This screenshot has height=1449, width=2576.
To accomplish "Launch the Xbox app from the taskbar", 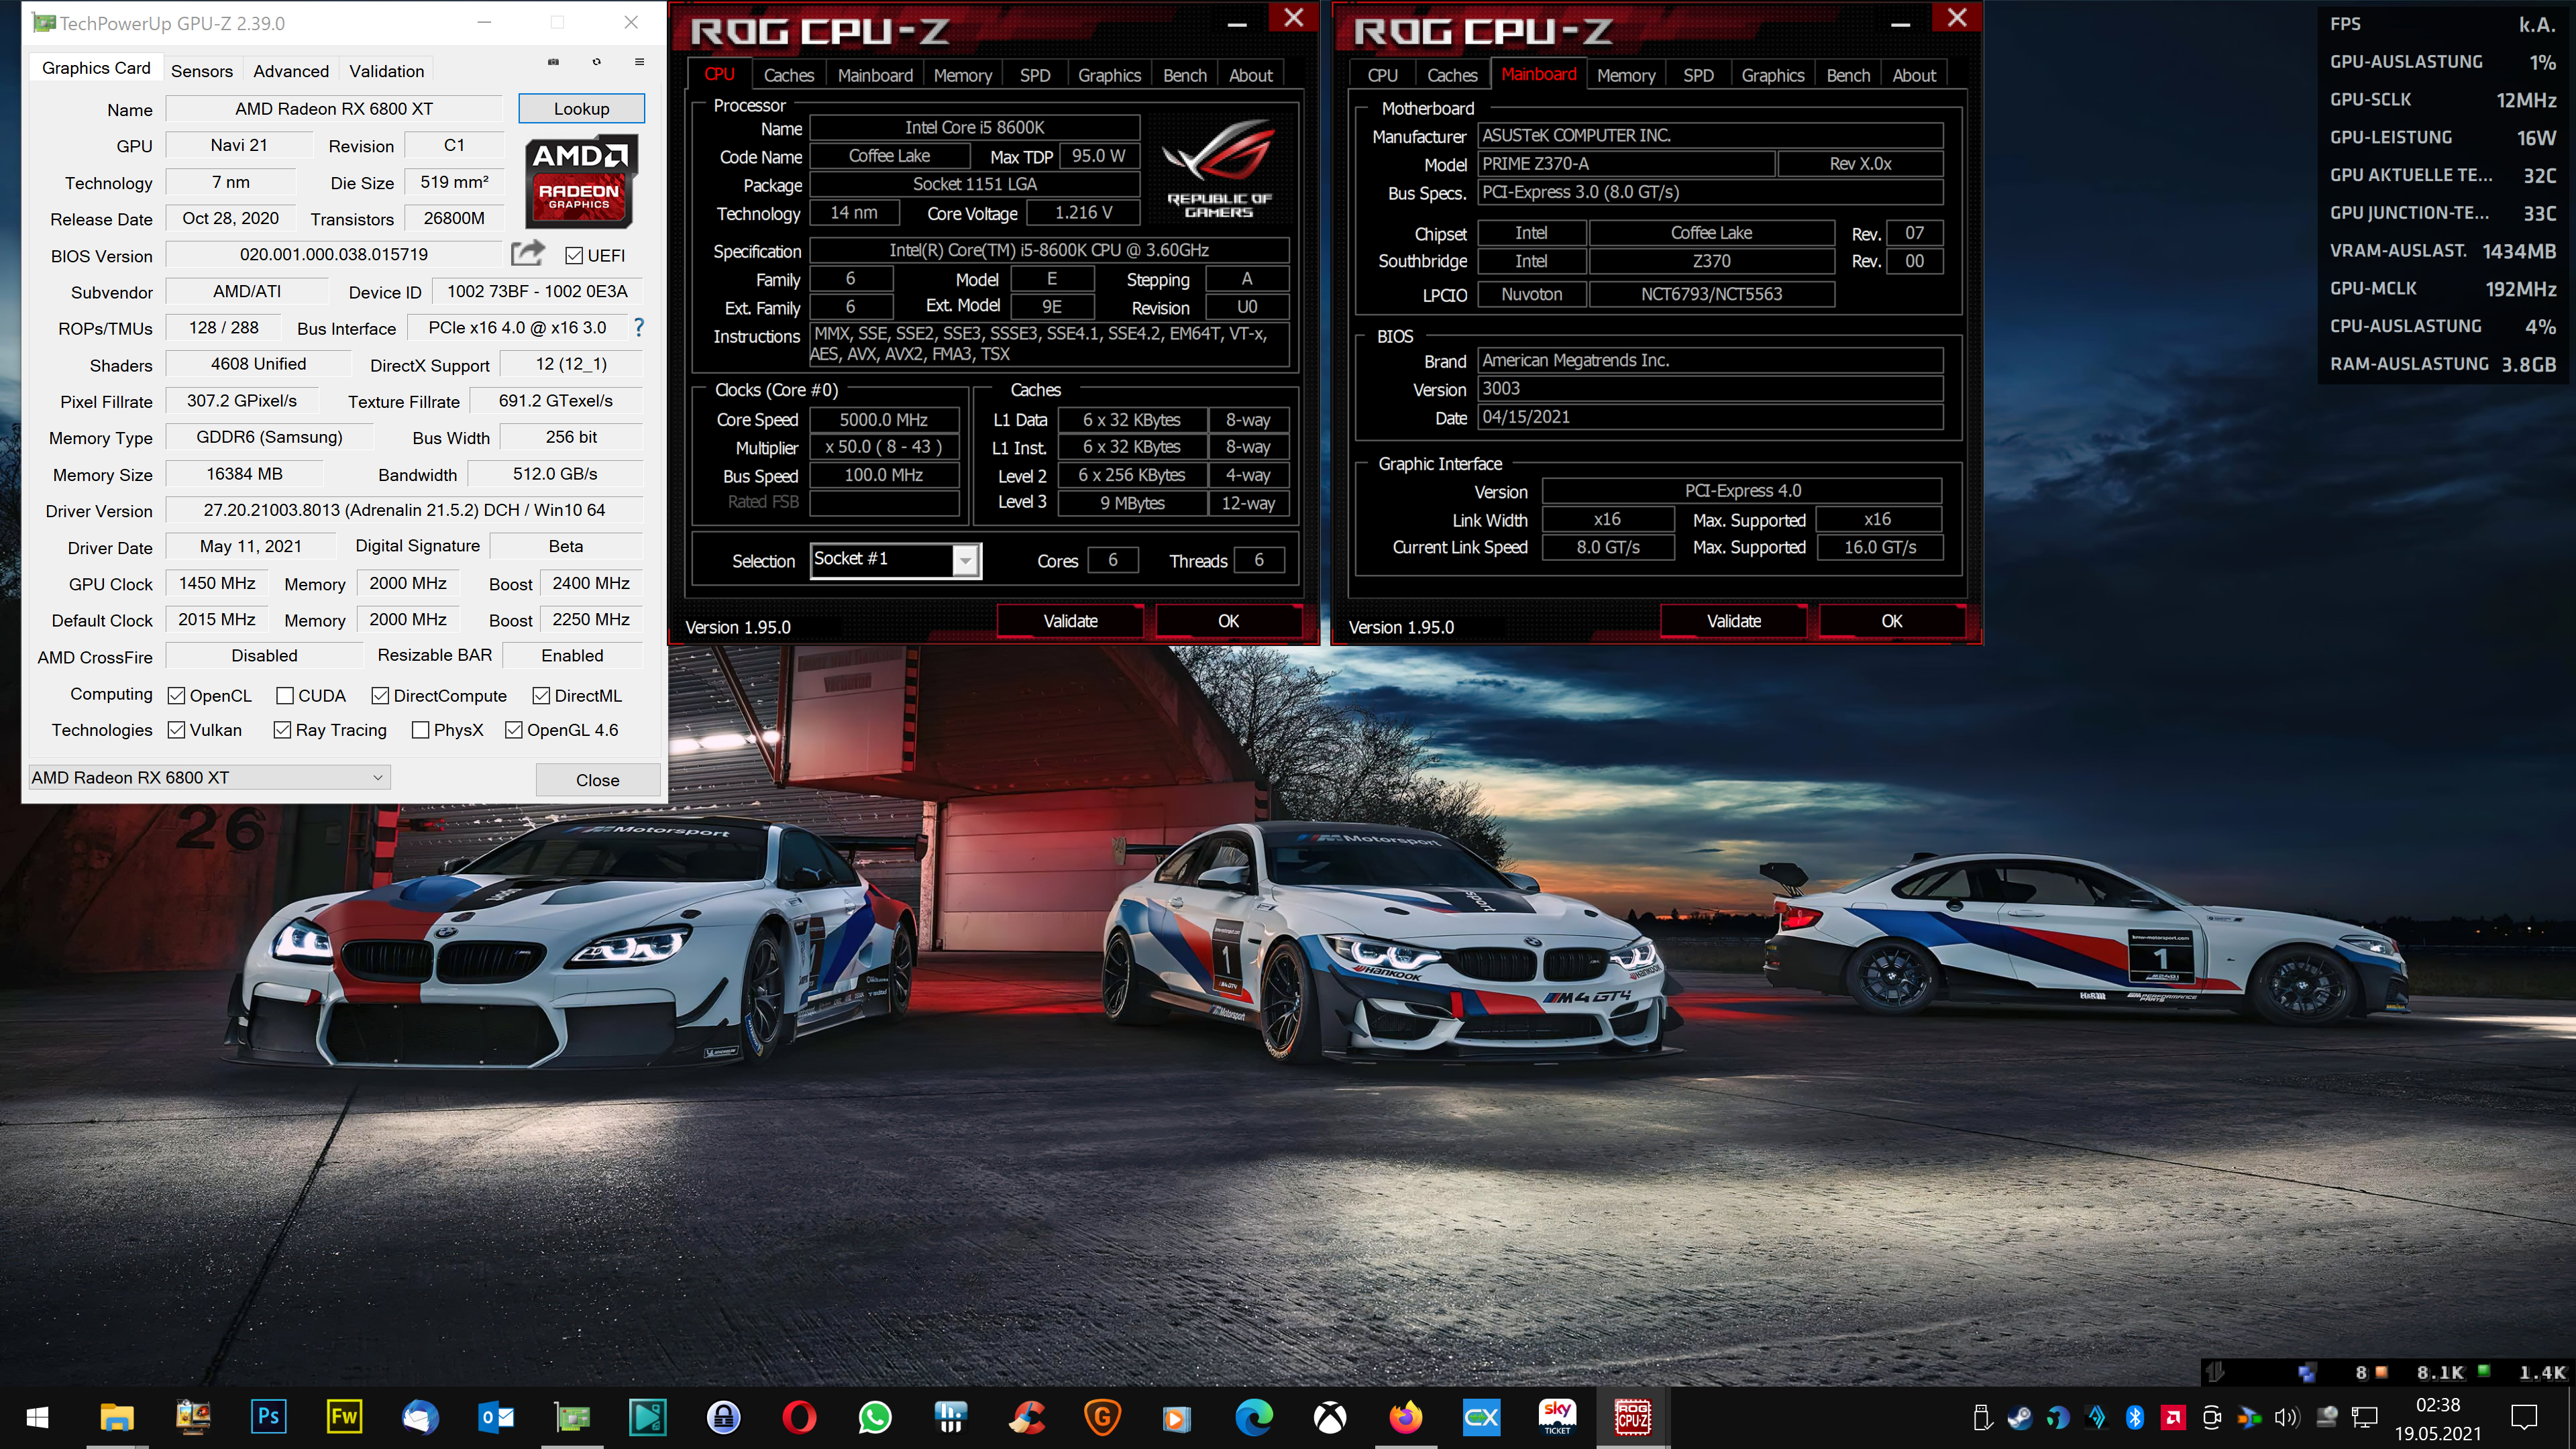I will click(1330, 1417).
